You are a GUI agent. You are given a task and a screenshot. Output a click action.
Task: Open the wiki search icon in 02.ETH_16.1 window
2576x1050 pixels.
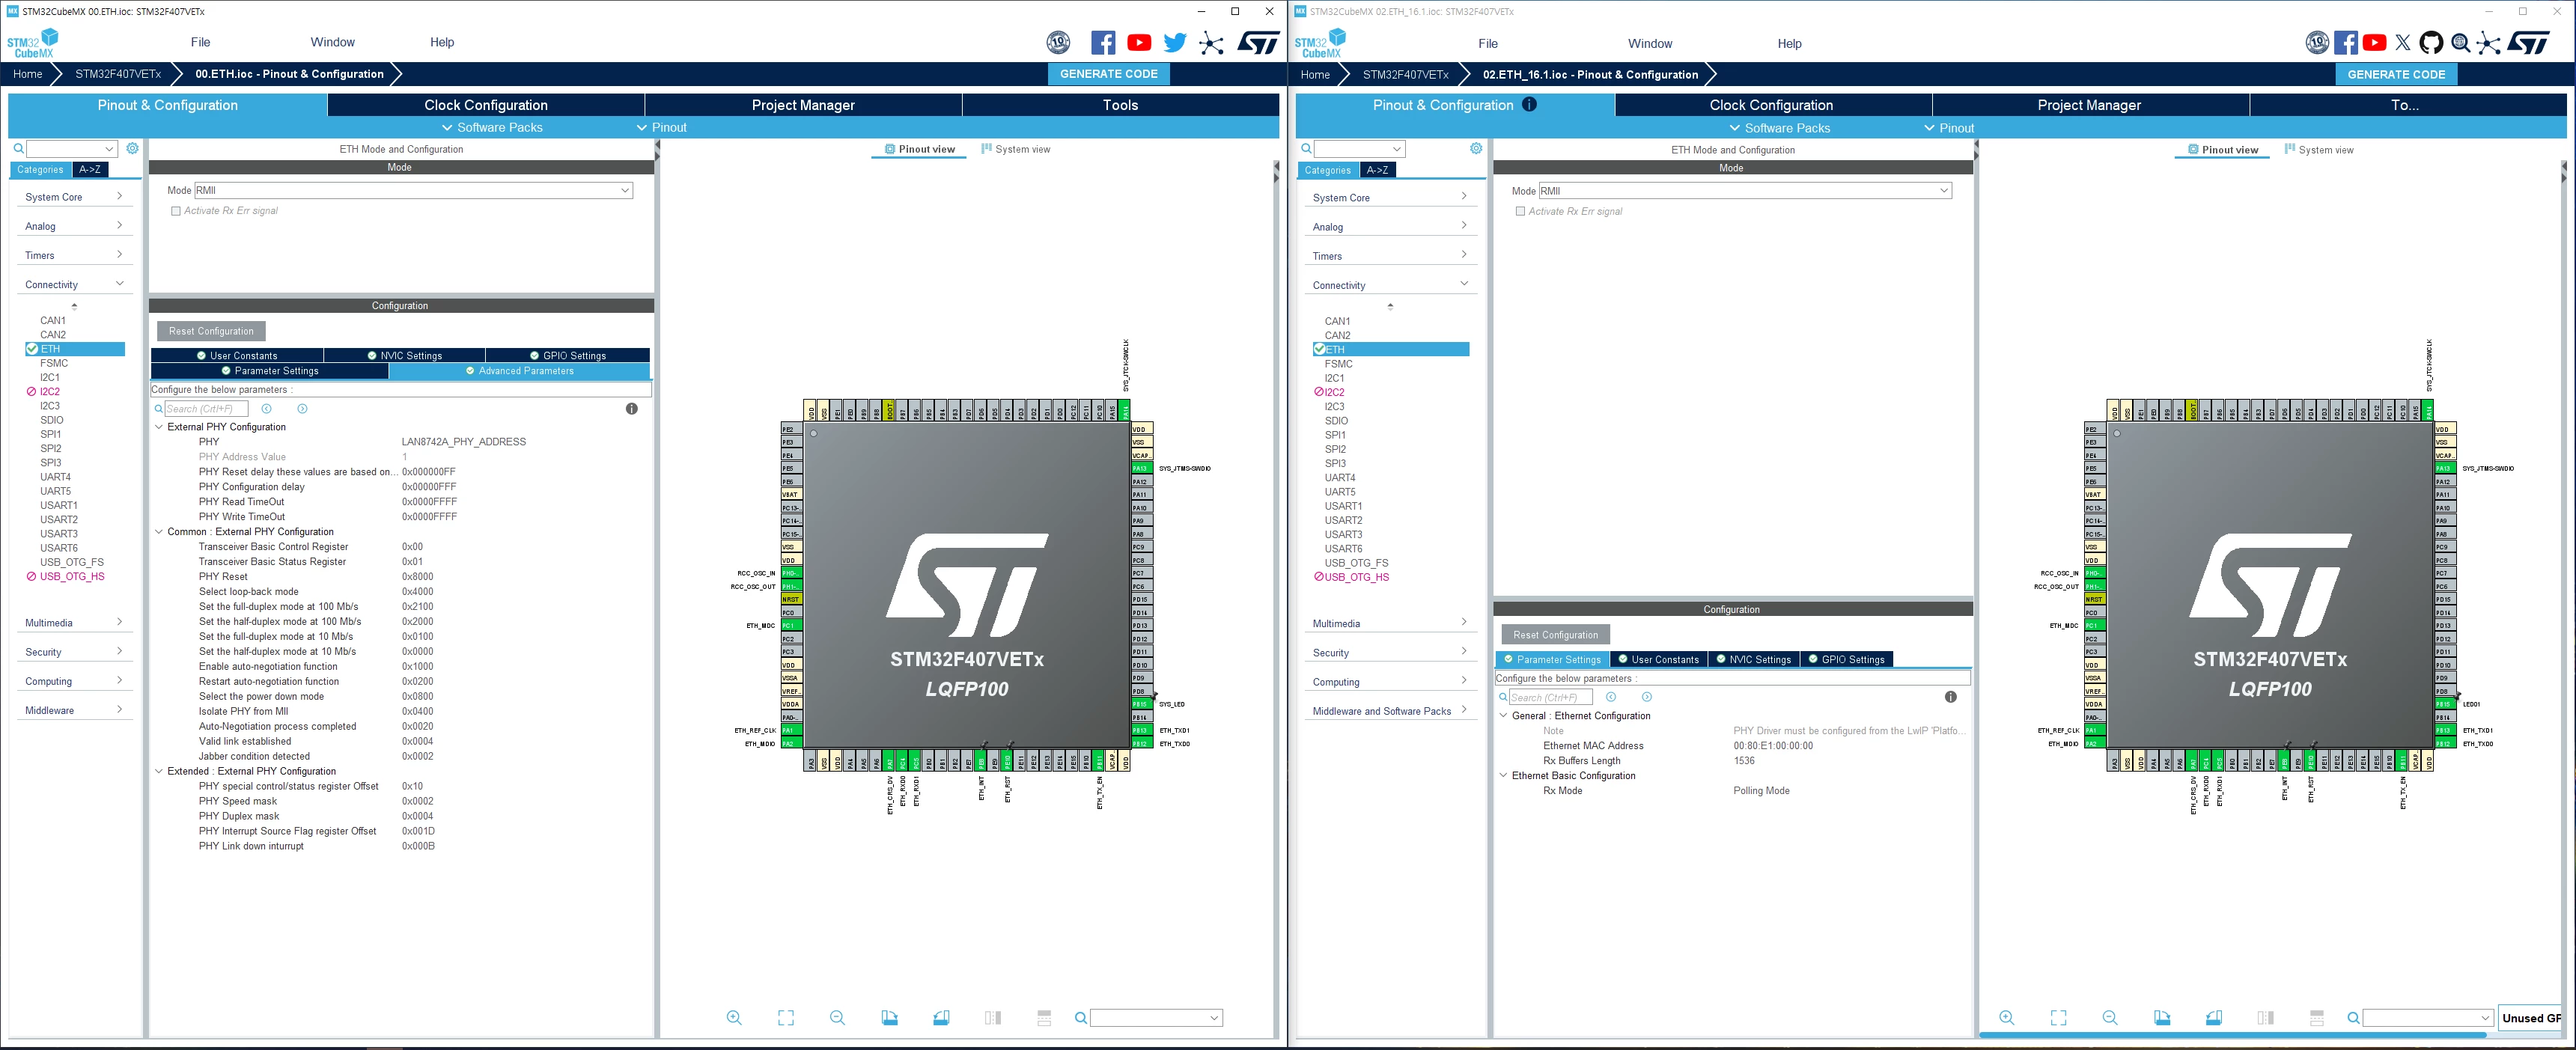[2460, 43]
